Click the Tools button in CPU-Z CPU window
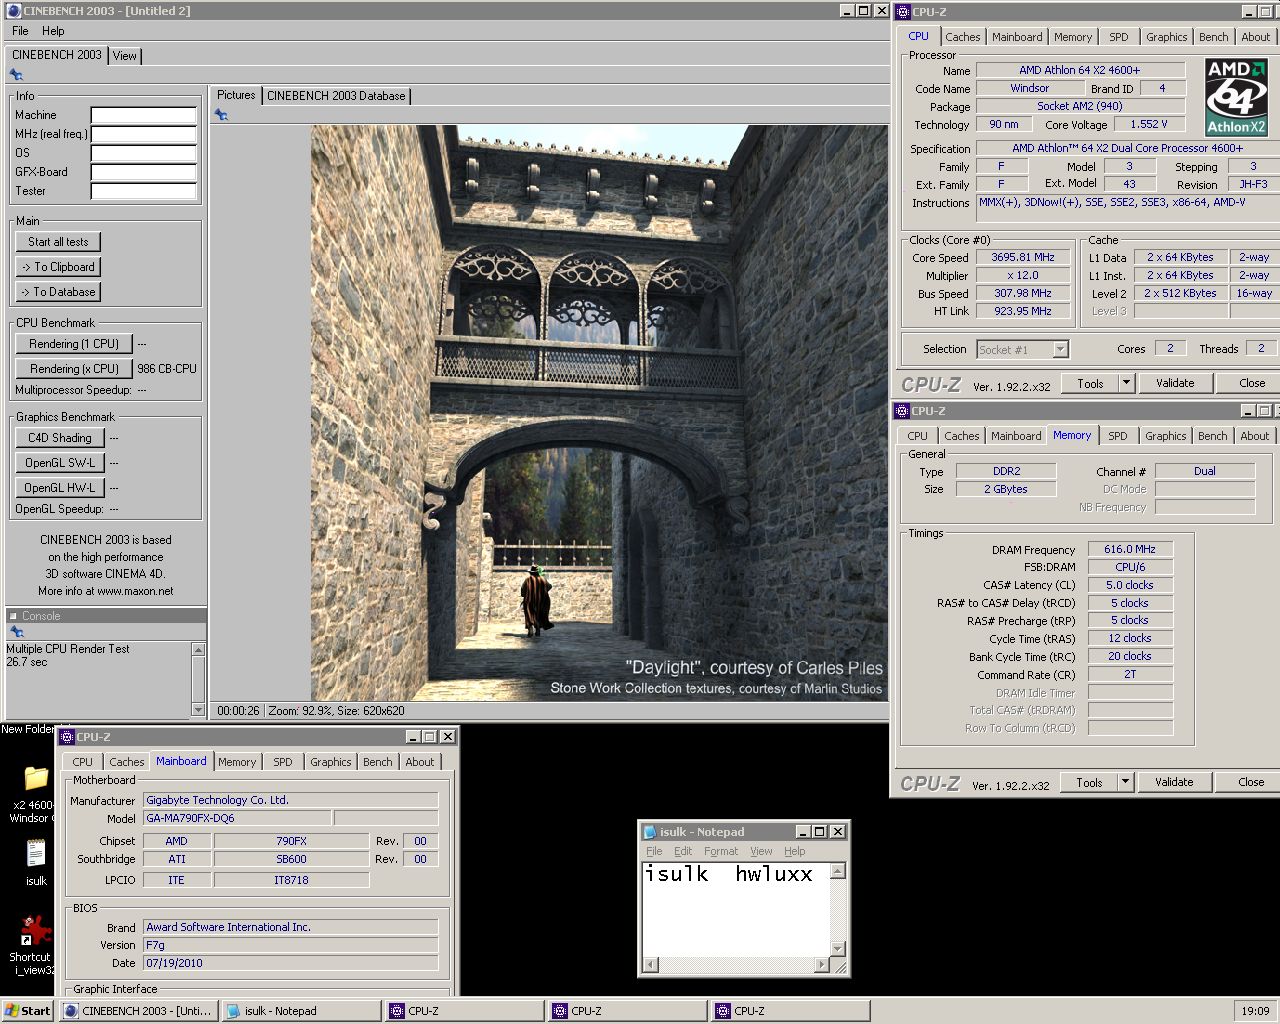Viewport: 1280px width, 1024px height. (1090, 383)
